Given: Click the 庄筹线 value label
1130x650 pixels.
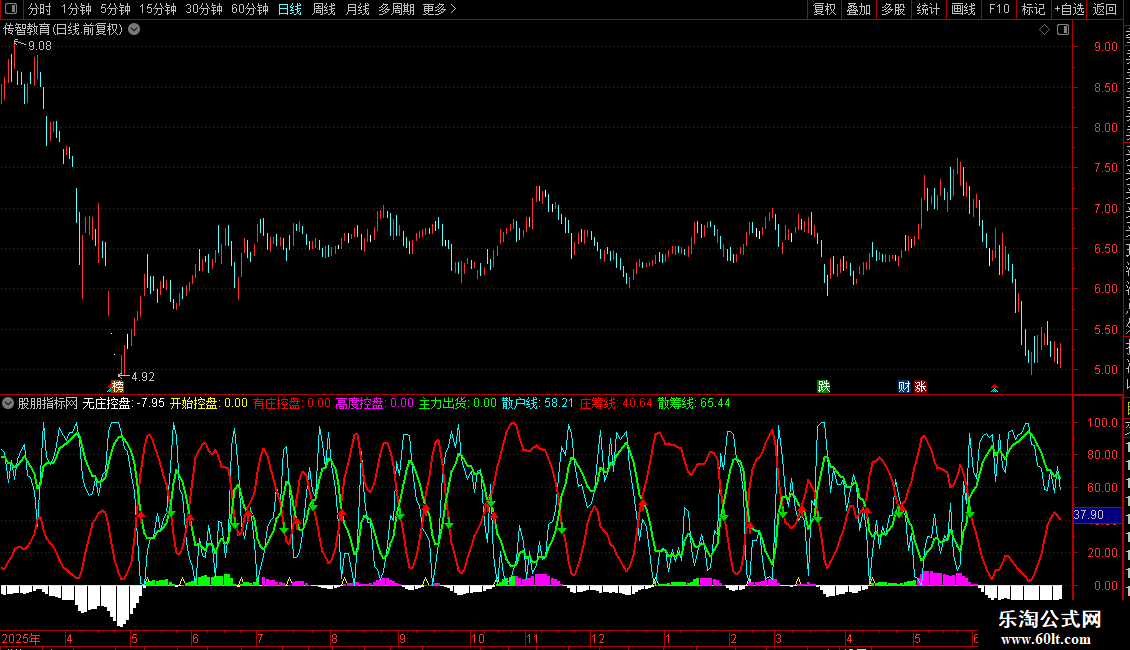Looking at the screenshot, I should point(615,403).
